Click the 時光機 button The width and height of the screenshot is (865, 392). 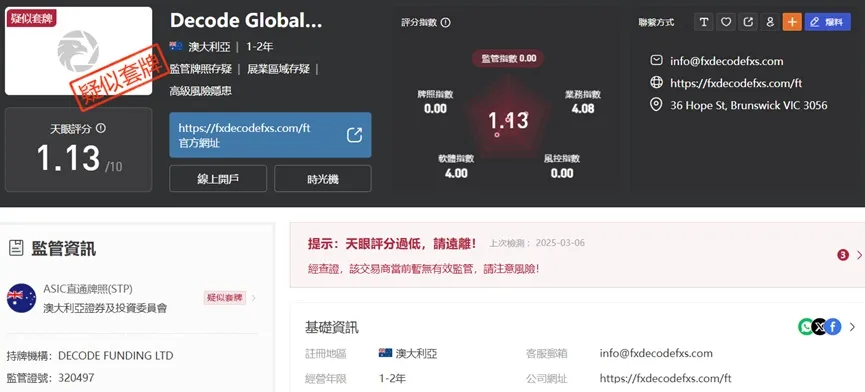coord(323,179)
